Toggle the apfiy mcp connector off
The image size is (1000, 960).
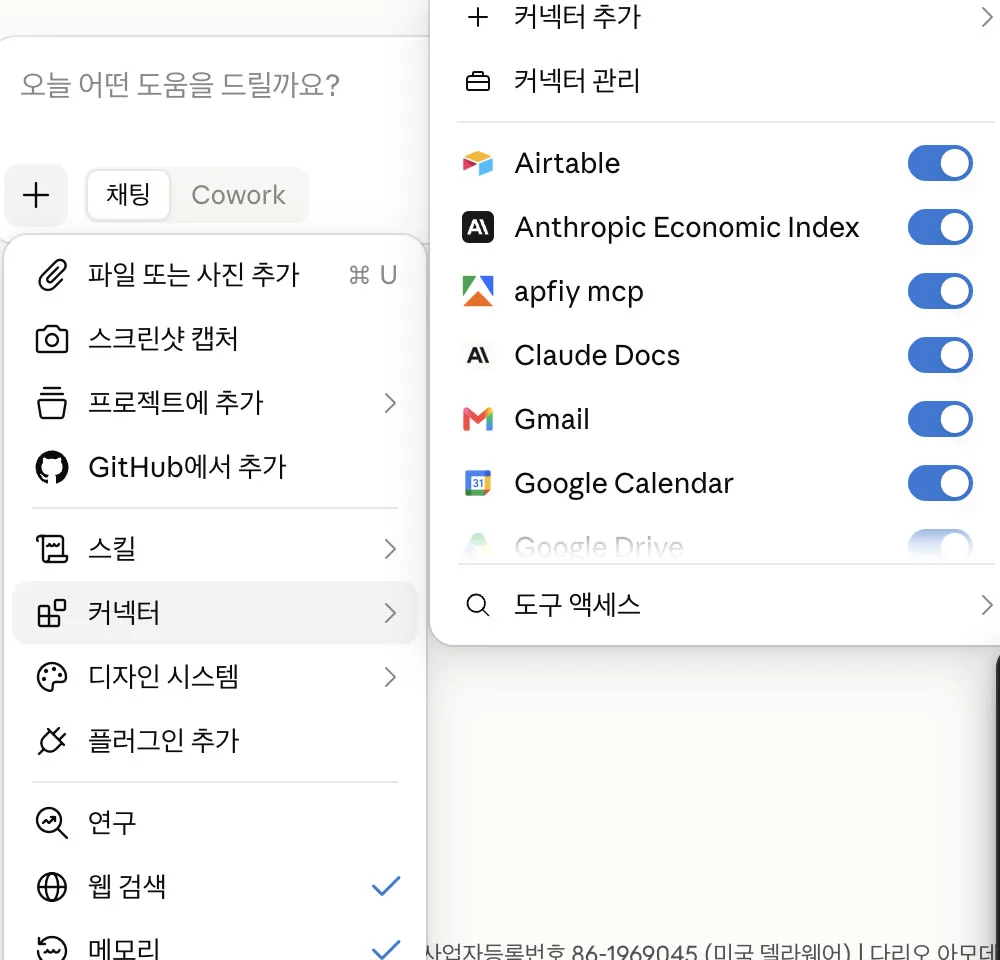coord(940,291)
